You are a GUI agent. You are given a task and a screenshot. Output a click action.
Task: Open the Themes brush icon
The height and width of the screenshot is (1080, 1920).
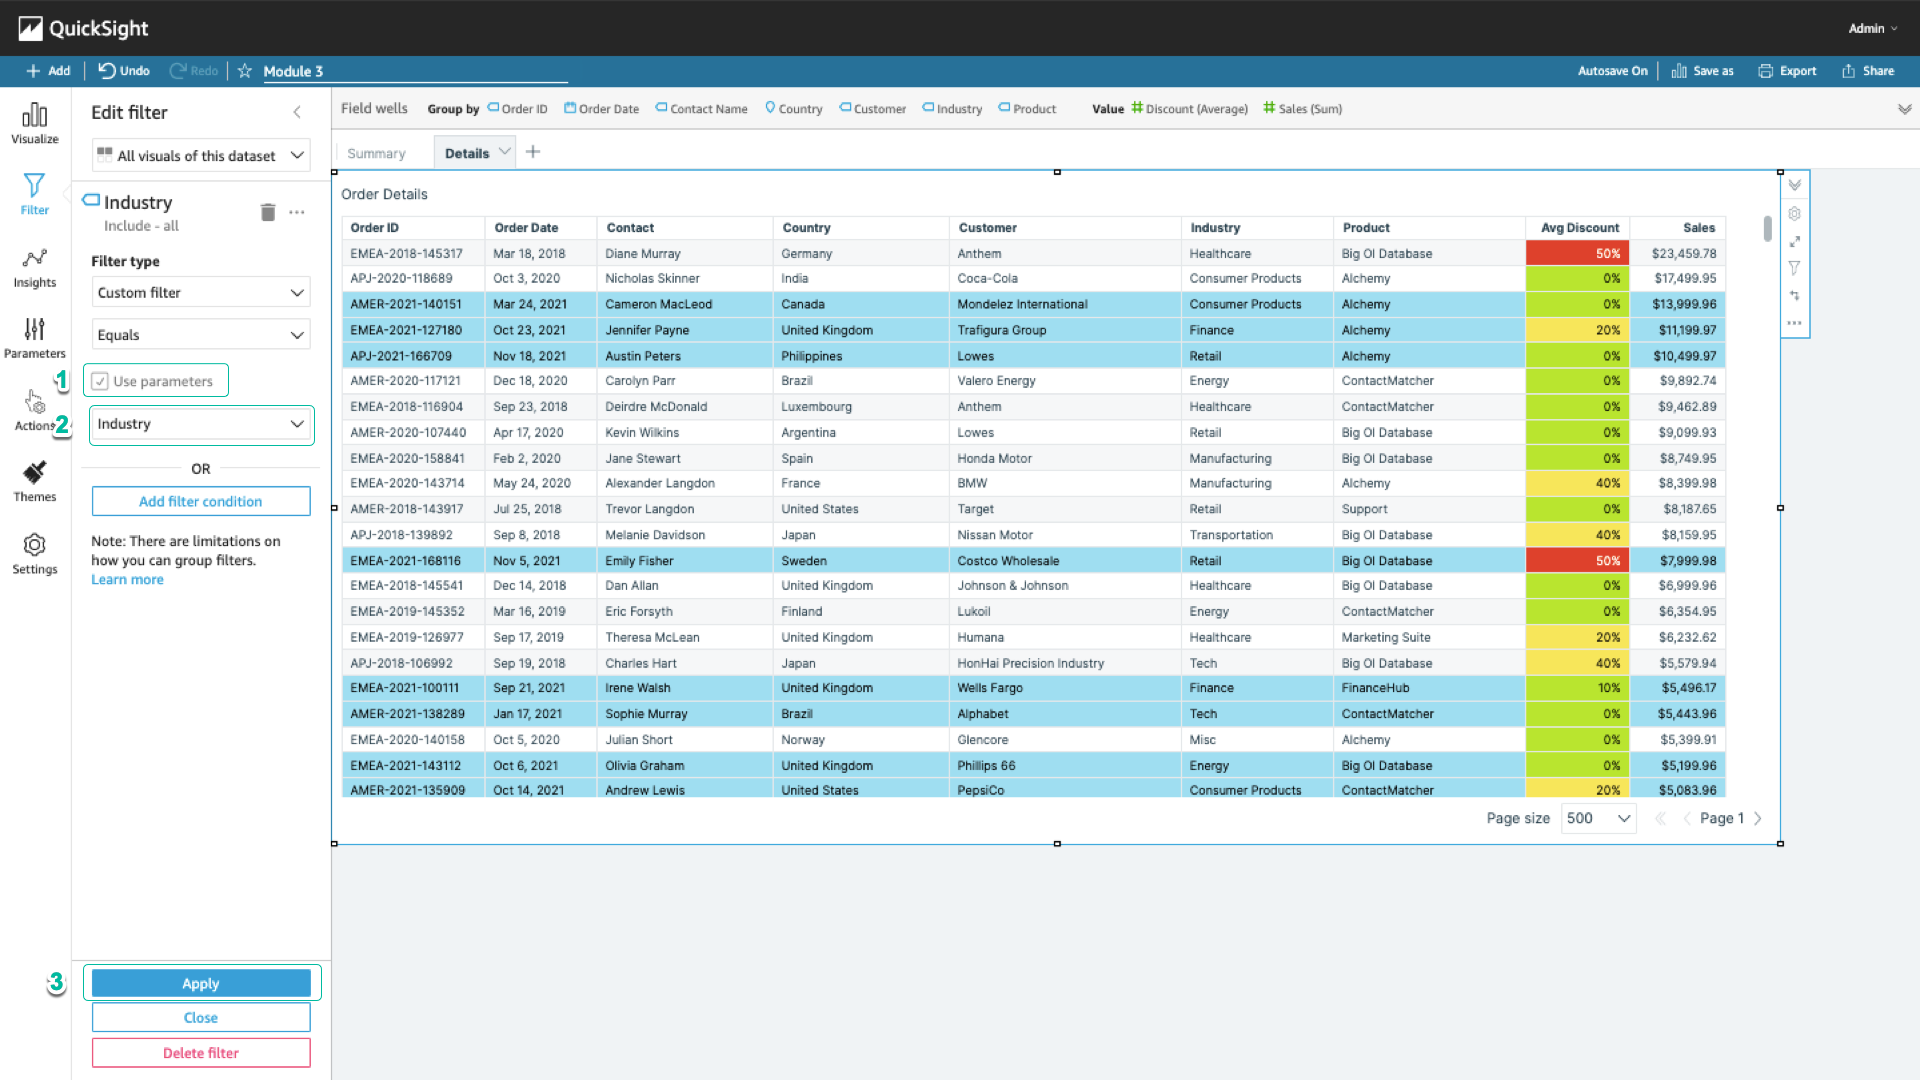click(x=34, y=472)
